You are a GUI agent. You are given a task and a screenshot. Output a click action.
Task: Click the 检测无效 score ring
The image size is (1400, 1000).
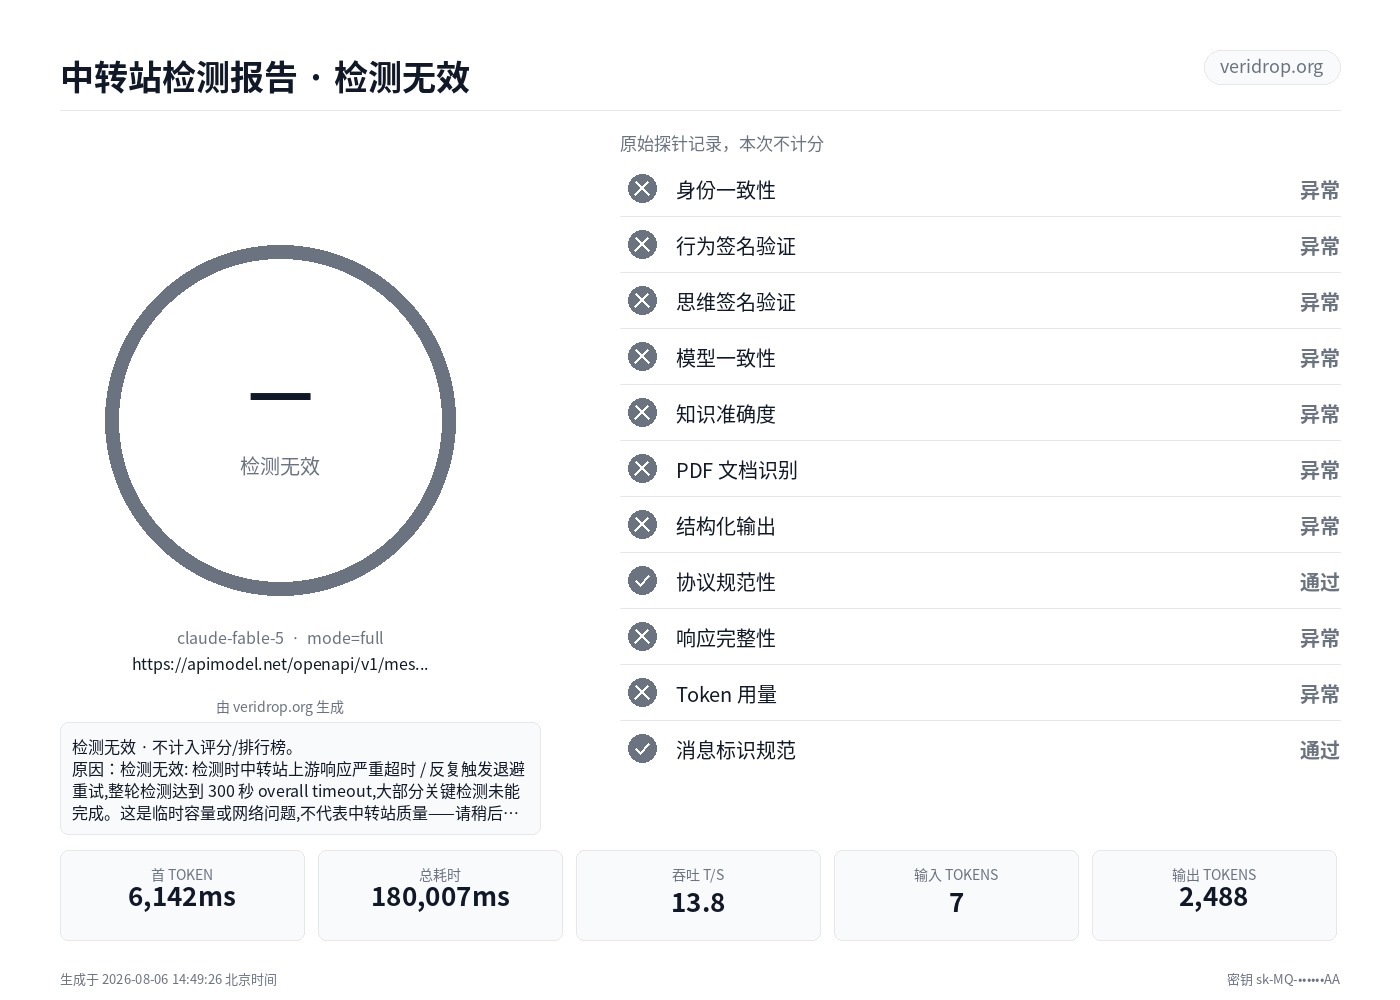[280, 421]
